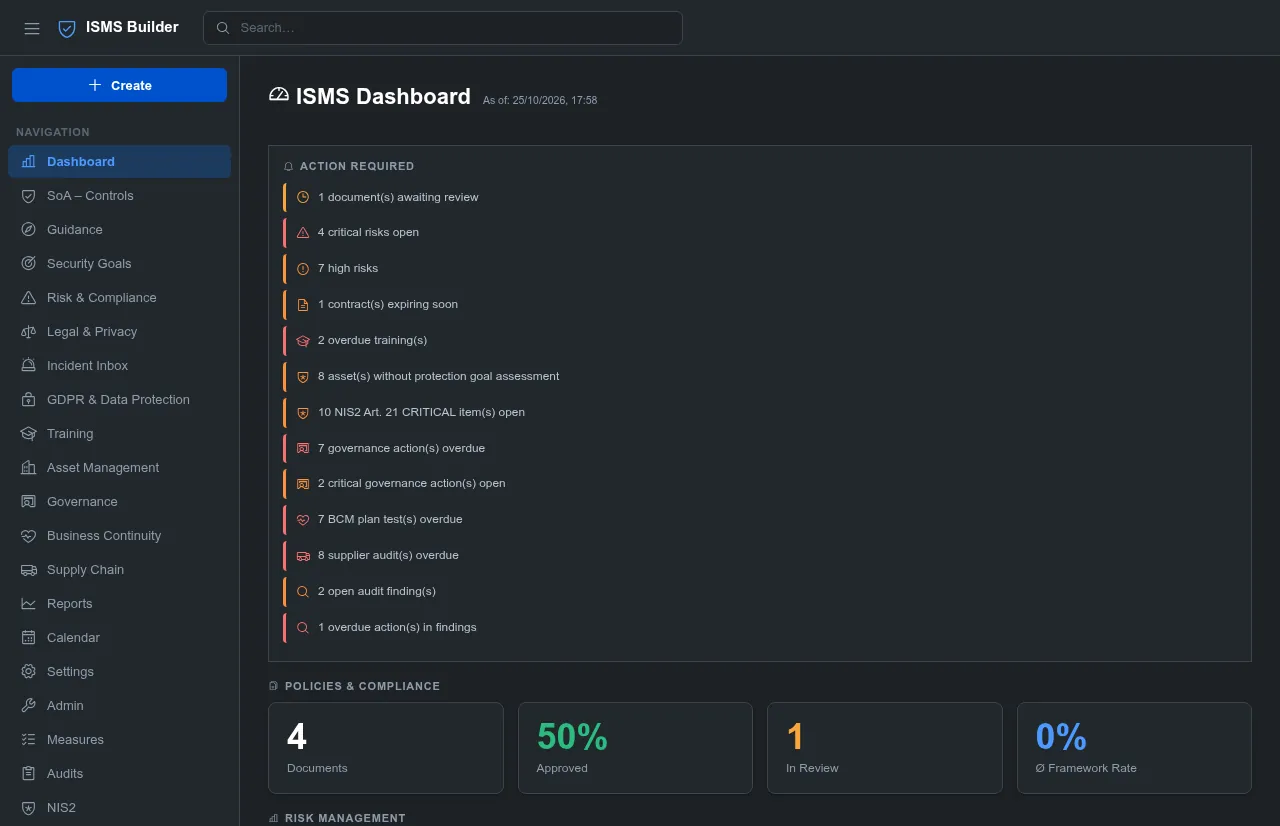Click the Supply Chain truck icon
Image resolution: width=1280 pixels, height=826 pixels.
click(28, 570)
